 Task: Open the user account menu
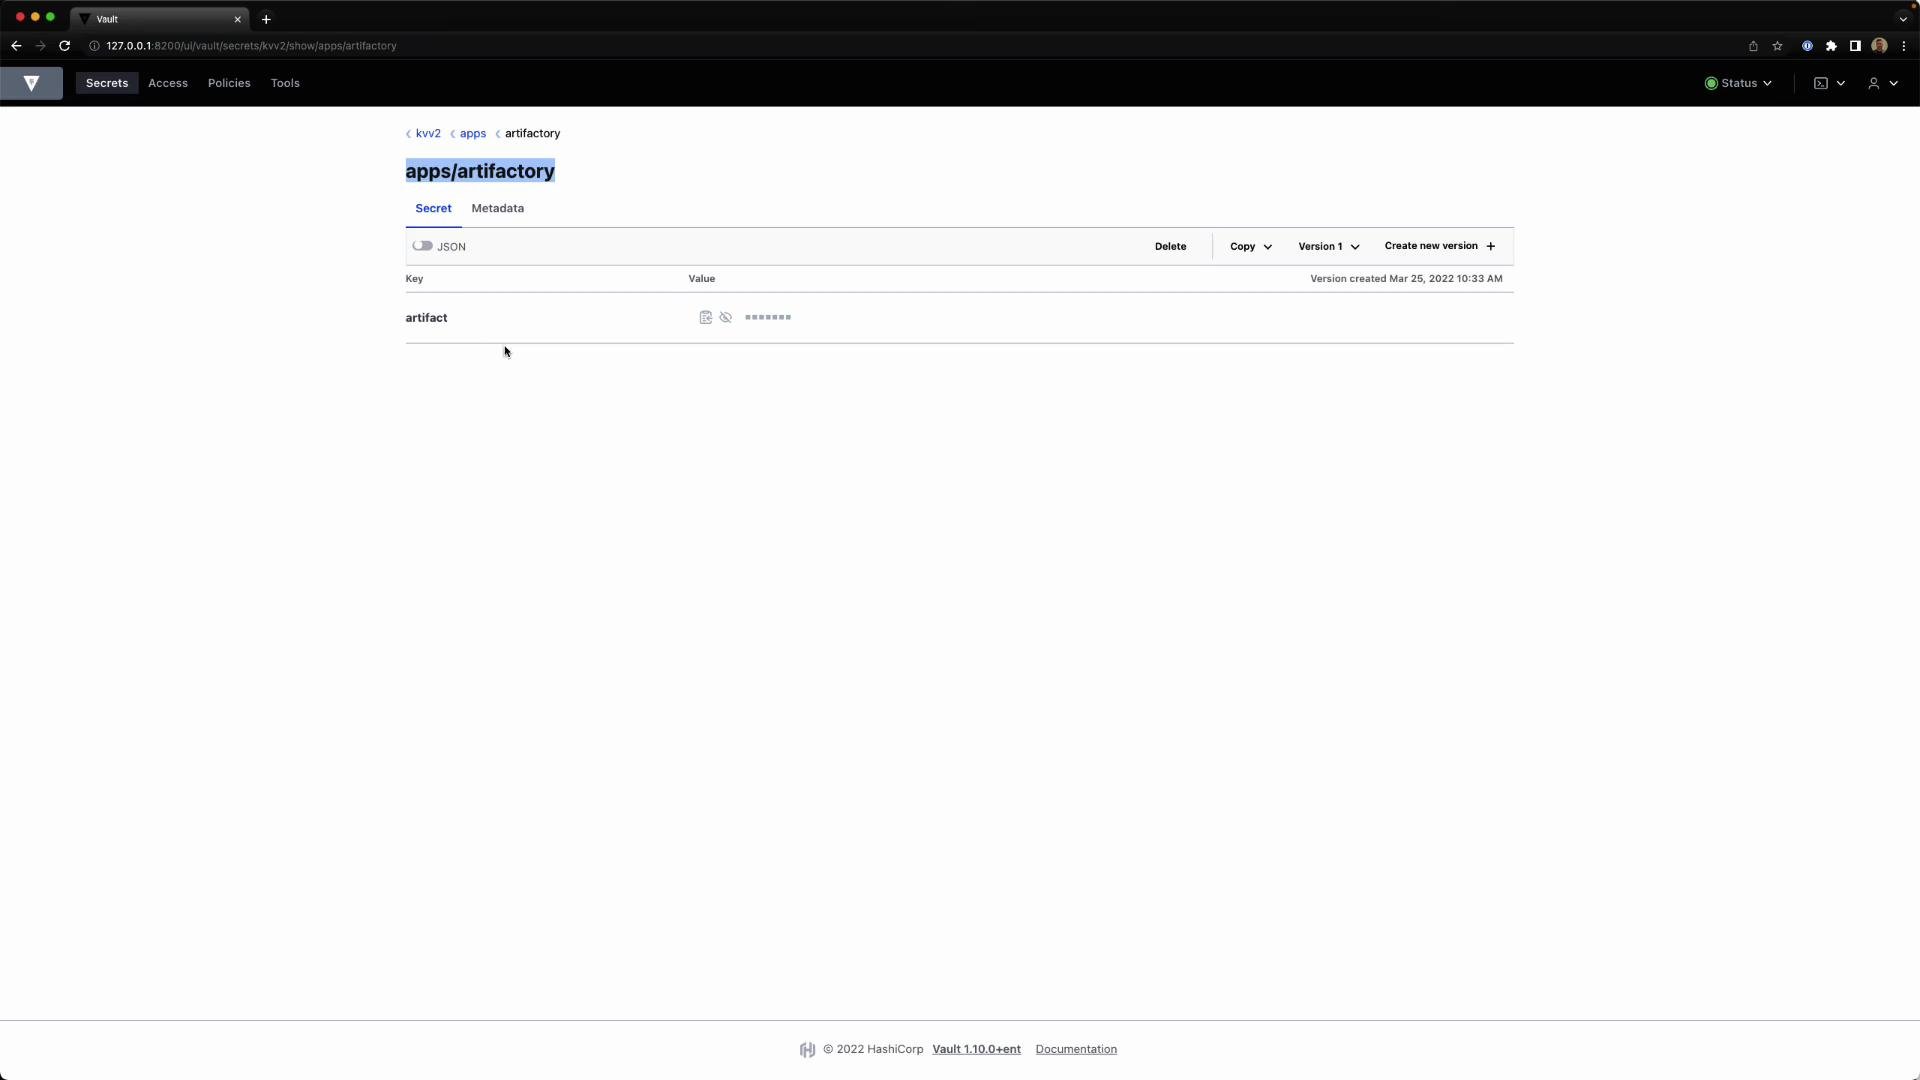[x=1883, y=83]
